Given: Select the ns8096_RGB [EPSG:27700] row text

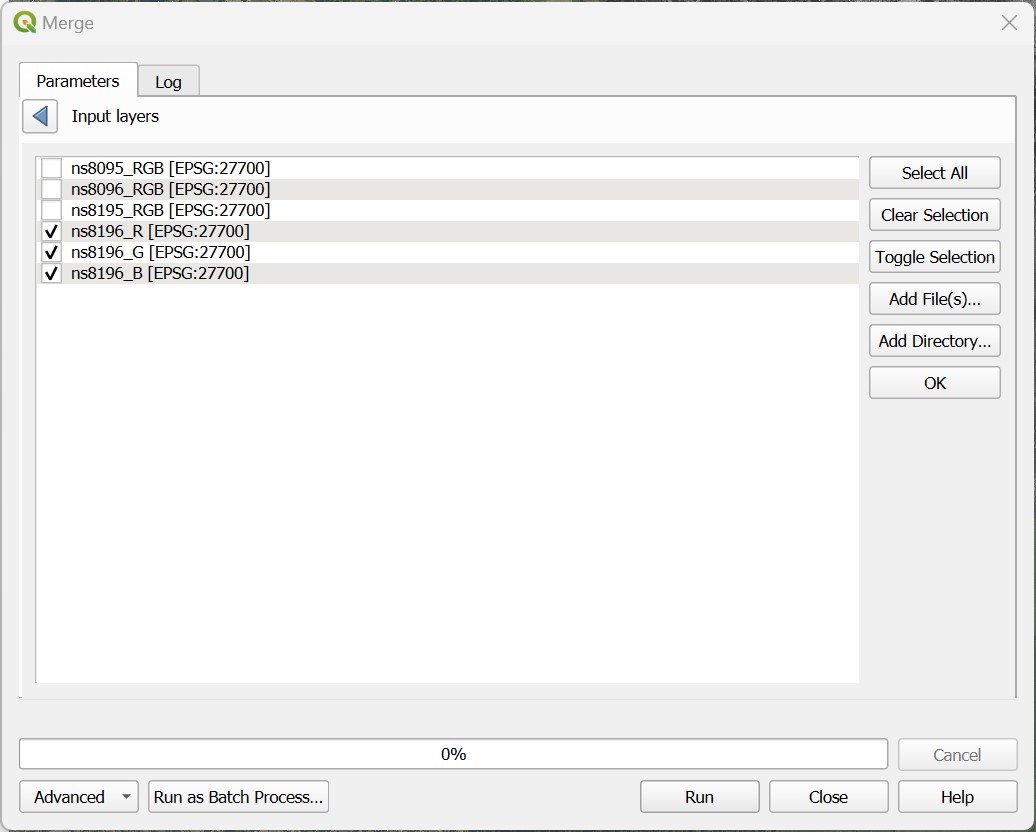Looking at the screenshot, I should [x=170, y=189].
